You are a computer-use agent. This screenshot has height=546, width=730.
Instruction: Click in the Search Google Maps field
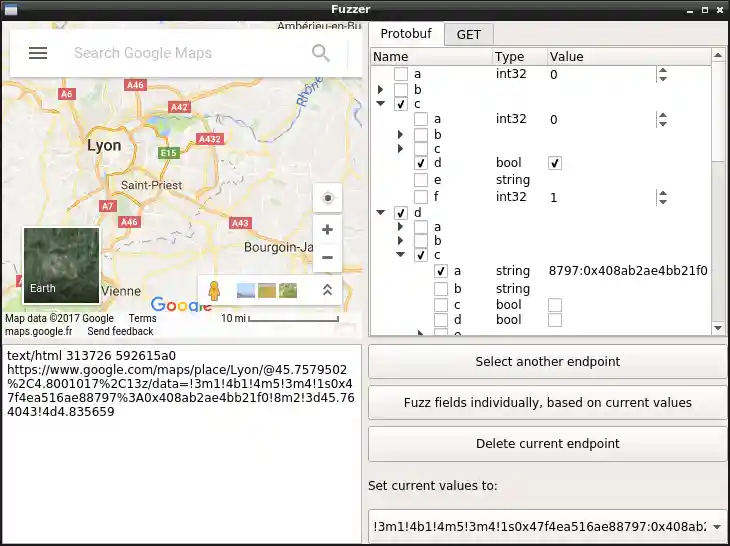tap(185, 53)
